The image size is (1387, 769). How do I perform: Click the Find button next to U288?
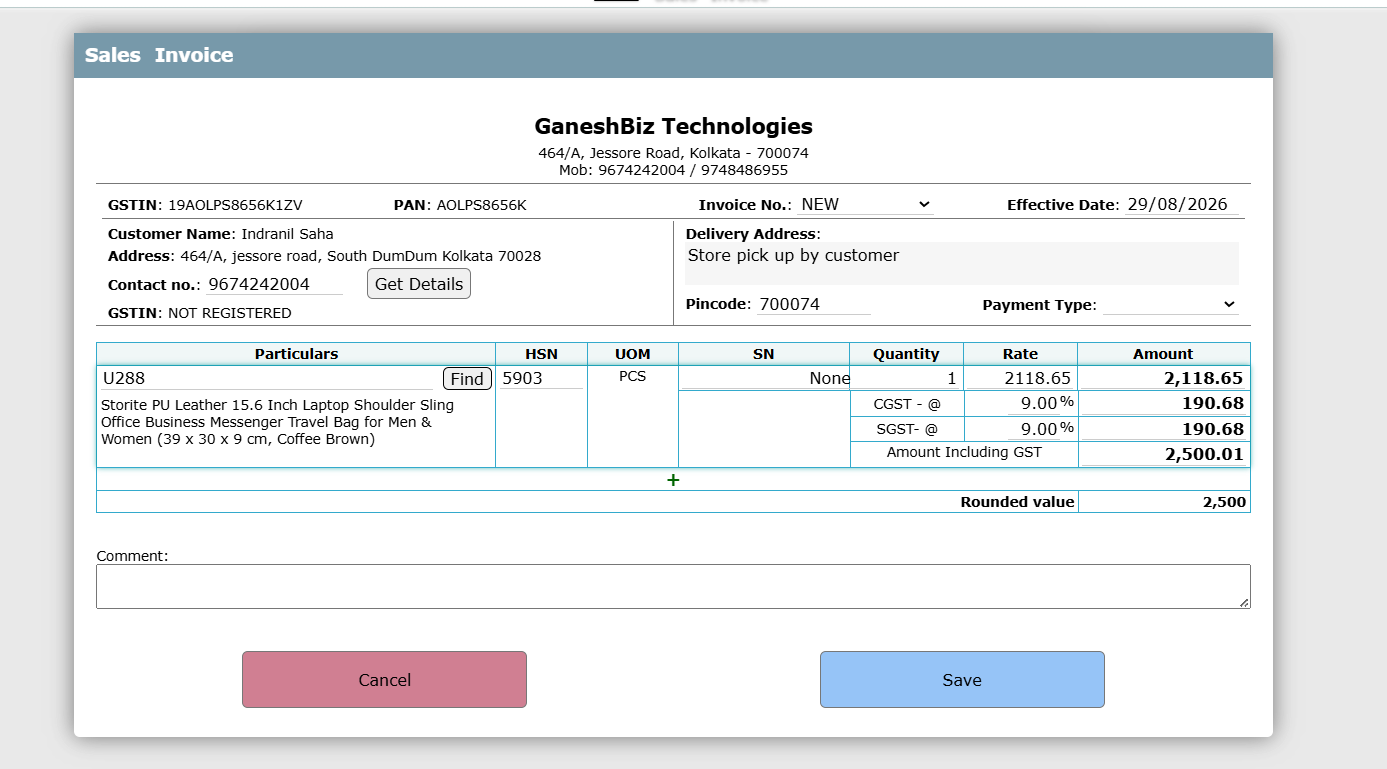click(467, 379)
